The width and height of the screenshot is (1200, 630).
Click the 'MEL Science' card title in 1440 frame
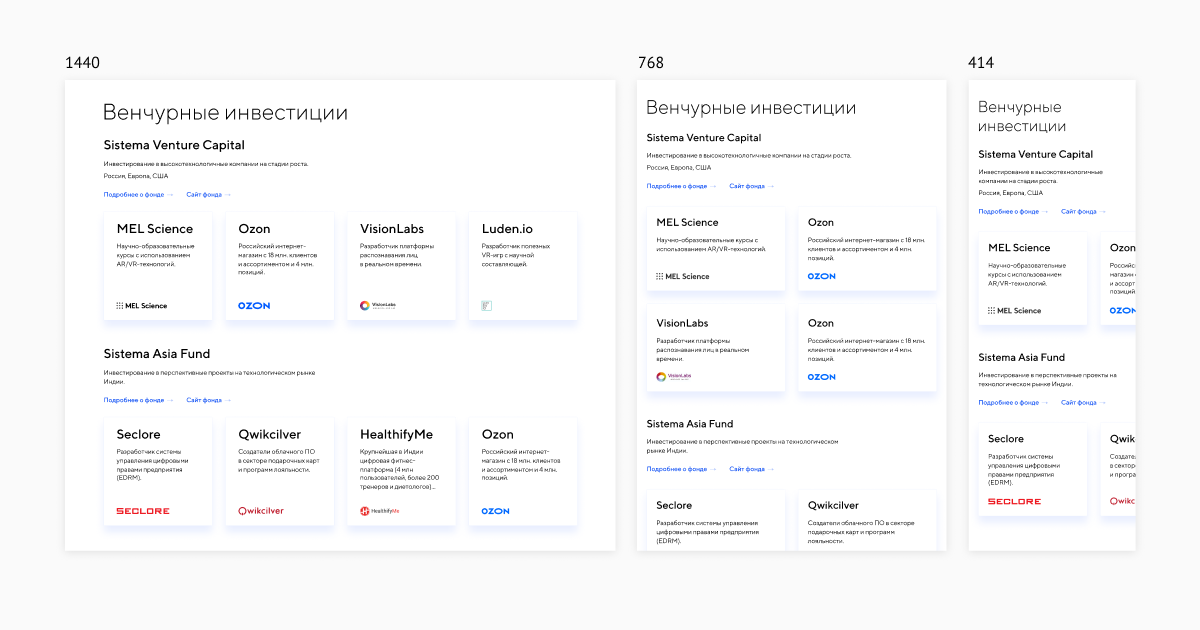point(155,229)
